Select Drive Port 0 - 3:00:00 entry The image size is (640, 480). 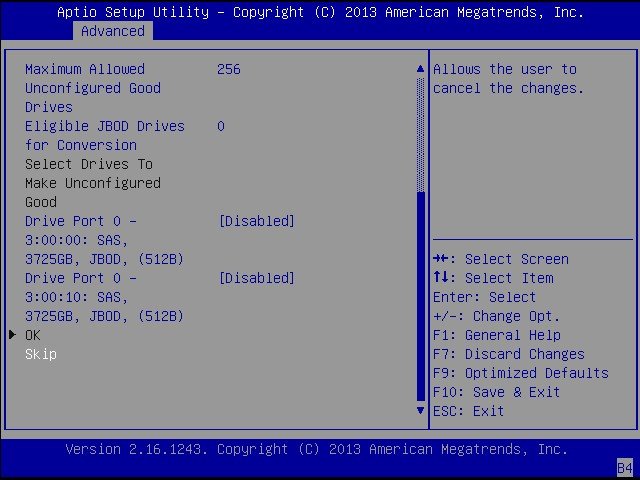104,240
